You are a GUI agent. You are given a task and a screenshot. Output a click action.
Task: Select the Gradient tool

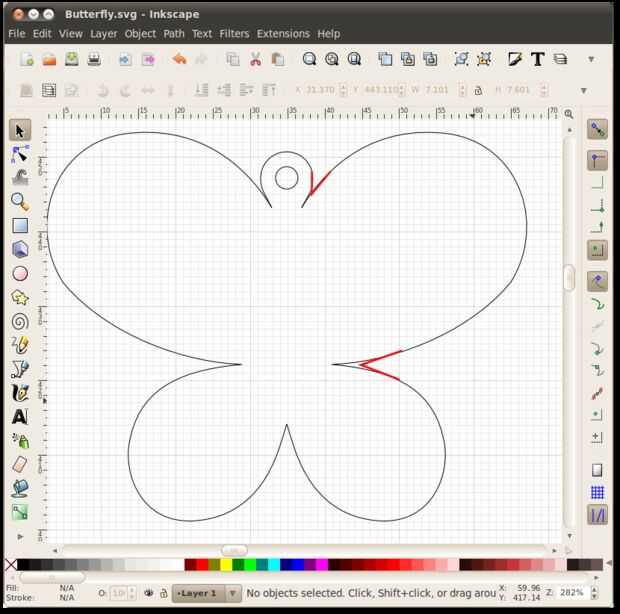[20, 512]
